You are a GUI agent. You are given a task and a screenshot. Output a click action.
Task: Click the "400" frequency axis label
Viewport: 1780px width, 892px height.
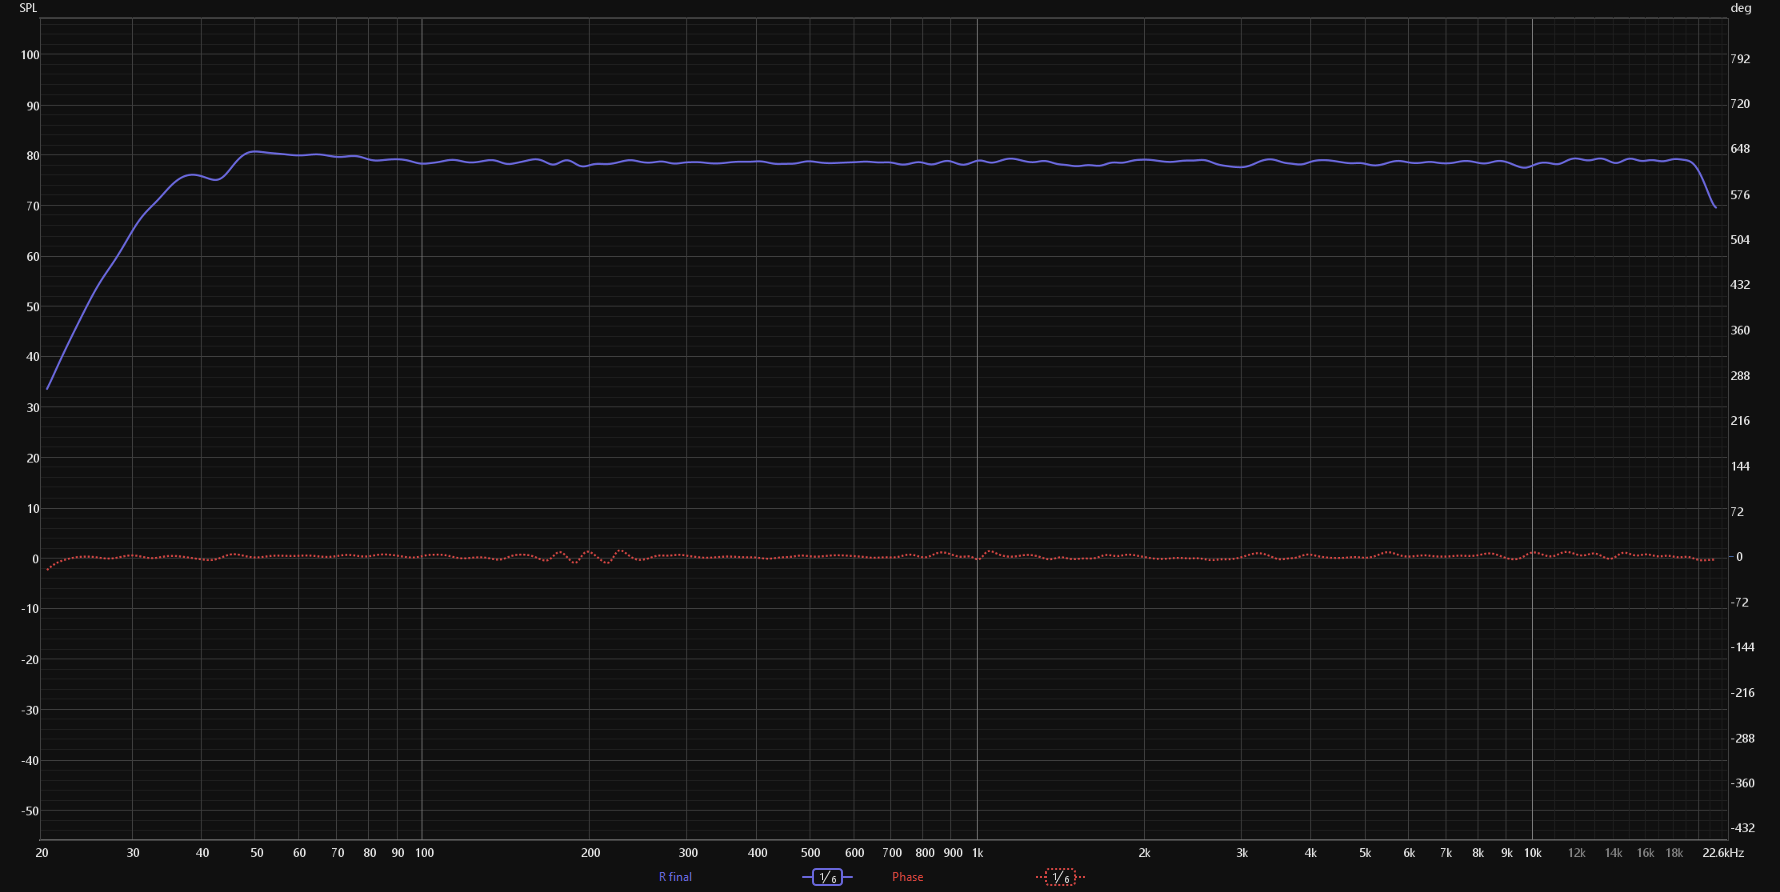pyautogui.click(x=758, y=853)
